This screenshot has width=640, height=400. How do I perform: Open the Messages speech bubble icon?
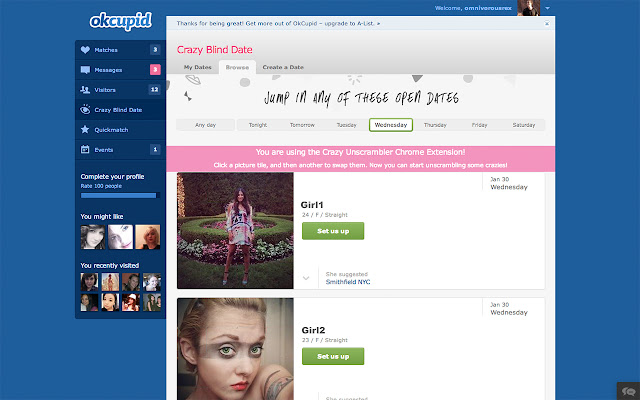[x=85, y=69]
